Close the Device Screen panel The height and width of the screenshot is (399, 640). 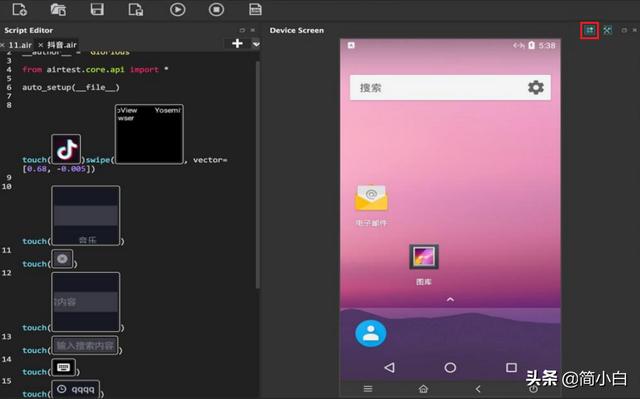tap(635, 30)
